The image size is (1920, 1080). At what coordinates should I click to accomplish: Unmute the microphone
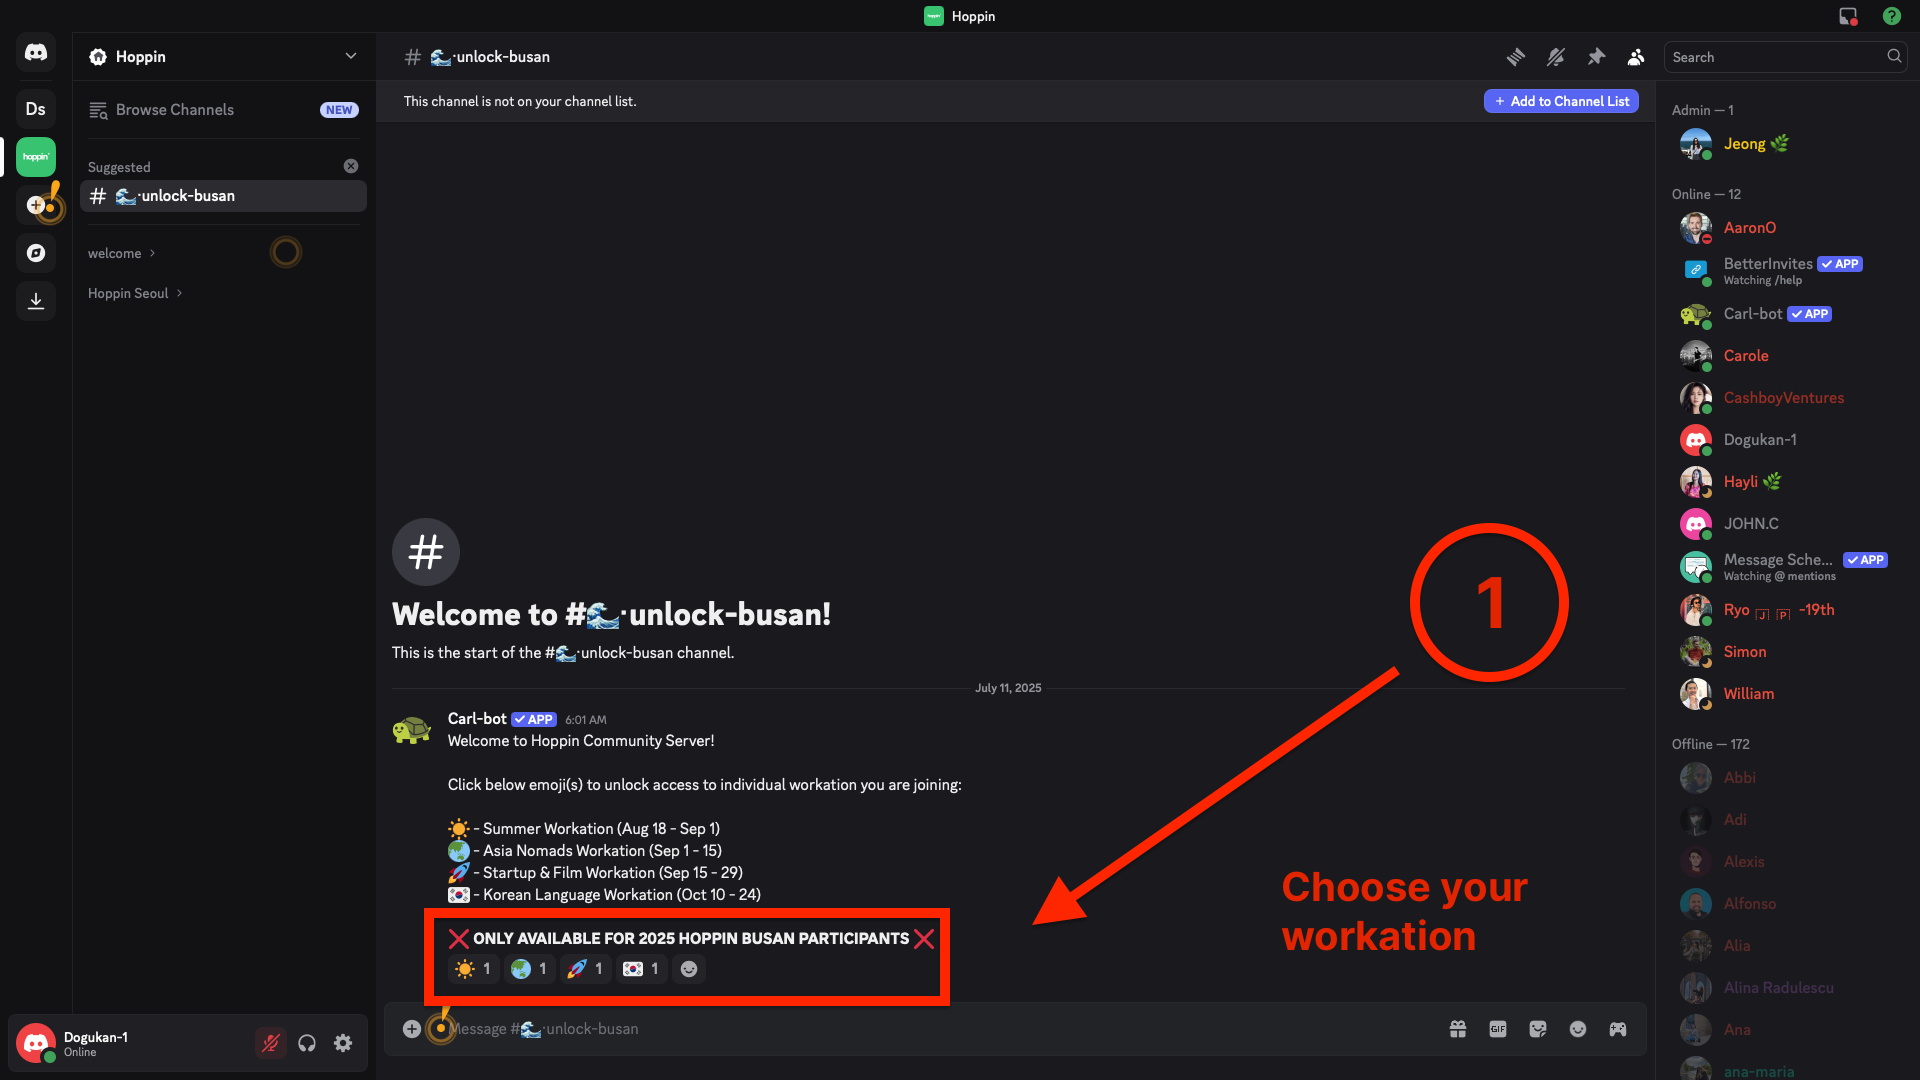point(270,1043)
